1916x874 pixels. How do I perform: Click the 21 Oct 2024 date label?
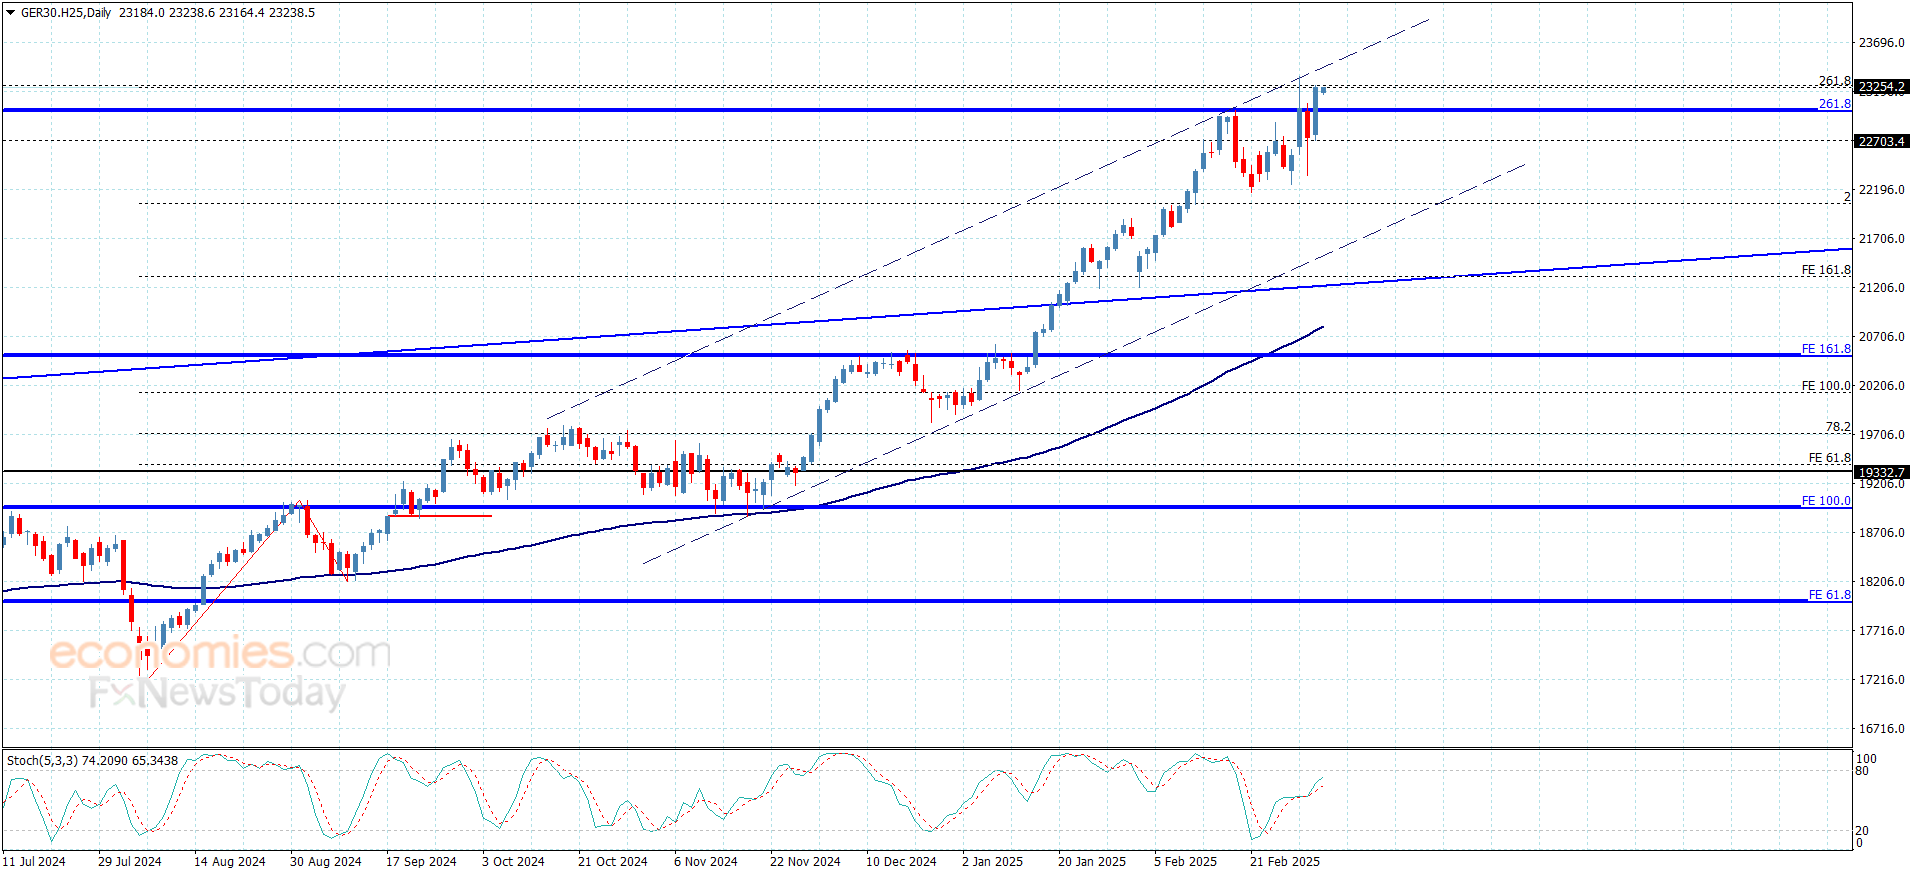click(x=613, y=862)
